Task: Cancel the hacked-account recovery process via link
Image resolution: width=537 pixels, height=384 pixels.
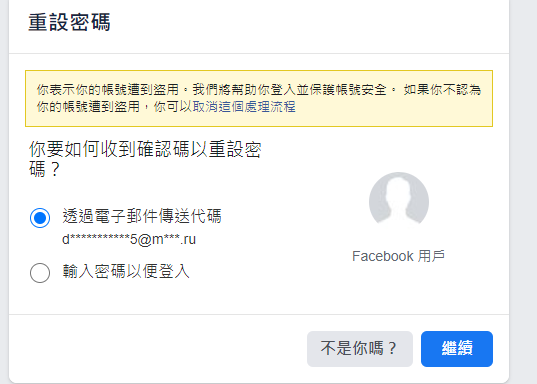Action: point(244,107)
